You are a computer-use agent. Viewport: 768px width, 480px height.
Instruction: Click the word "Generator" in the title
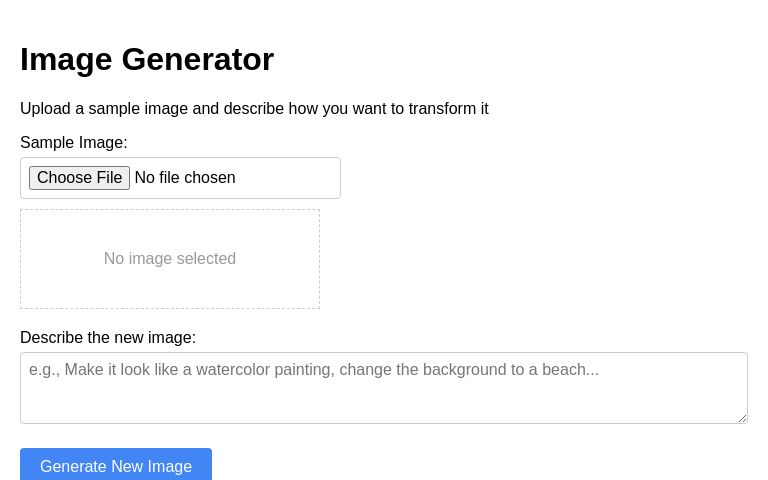[198, 60]
